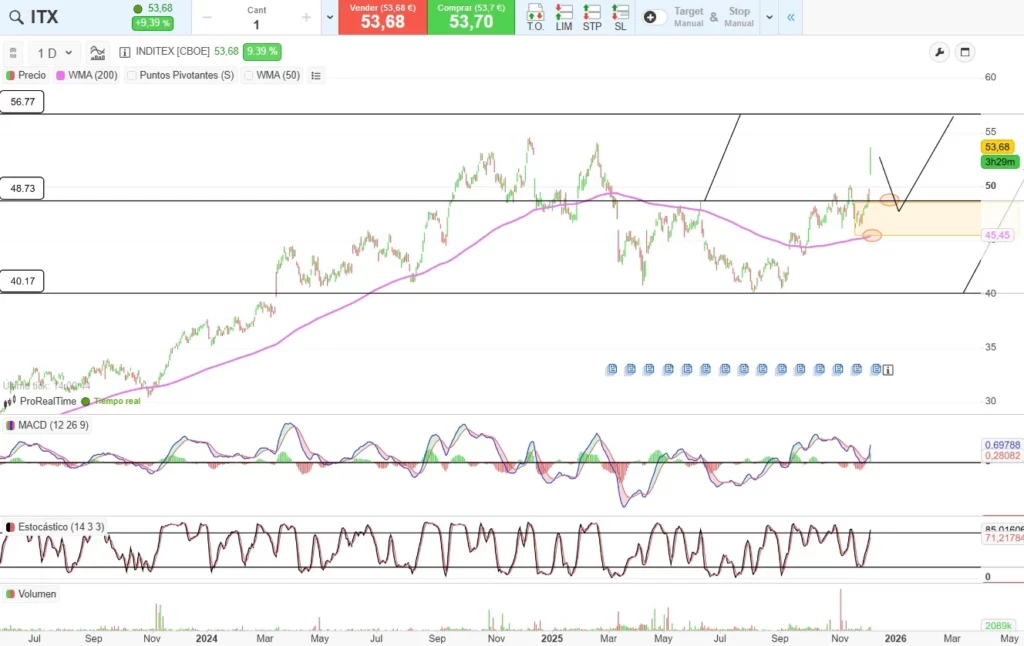1024x646 pixels.
Task: Select the T.O. order type icon
Action: point(534,17)
